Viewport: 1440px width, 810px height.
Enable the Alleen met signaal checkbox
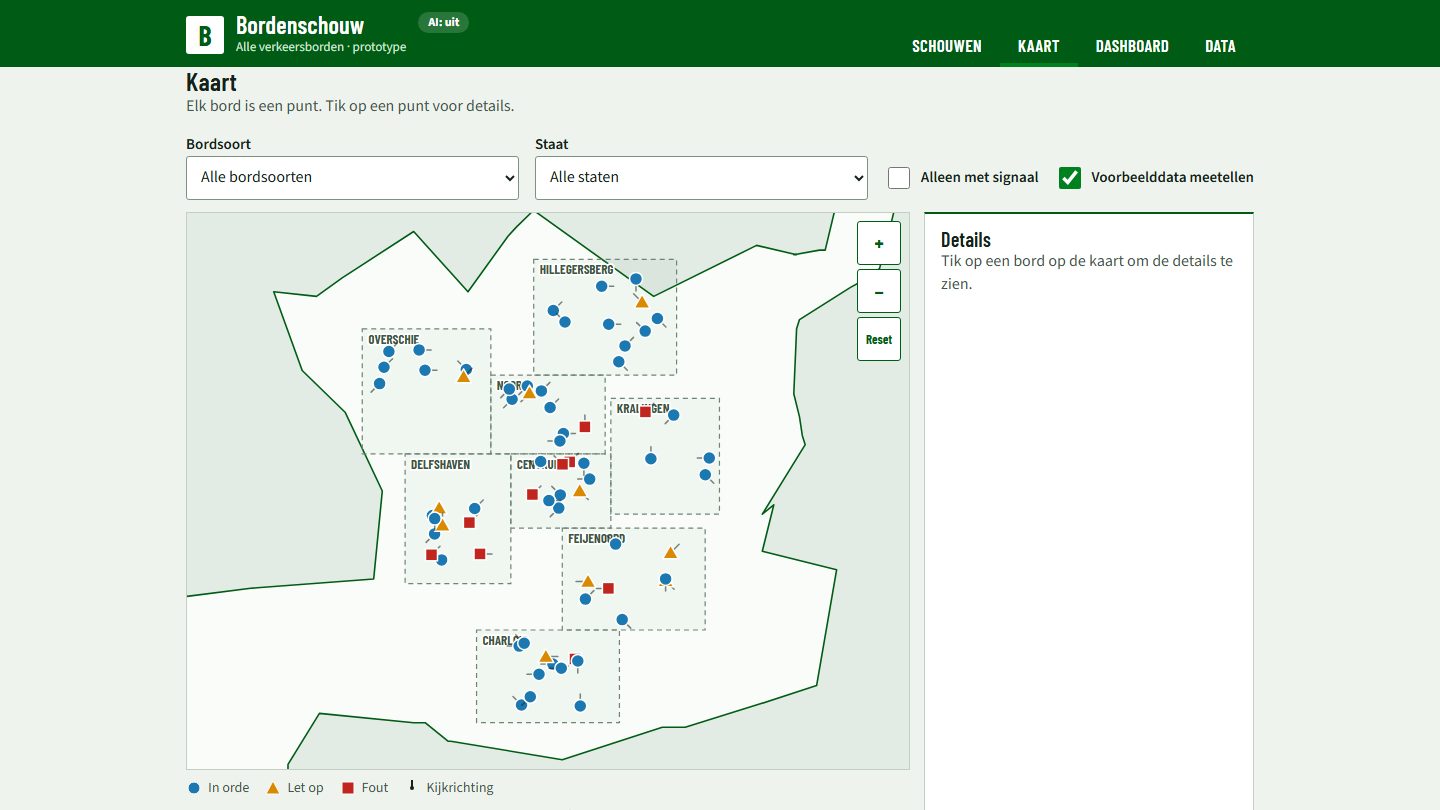tap(899, 177)
